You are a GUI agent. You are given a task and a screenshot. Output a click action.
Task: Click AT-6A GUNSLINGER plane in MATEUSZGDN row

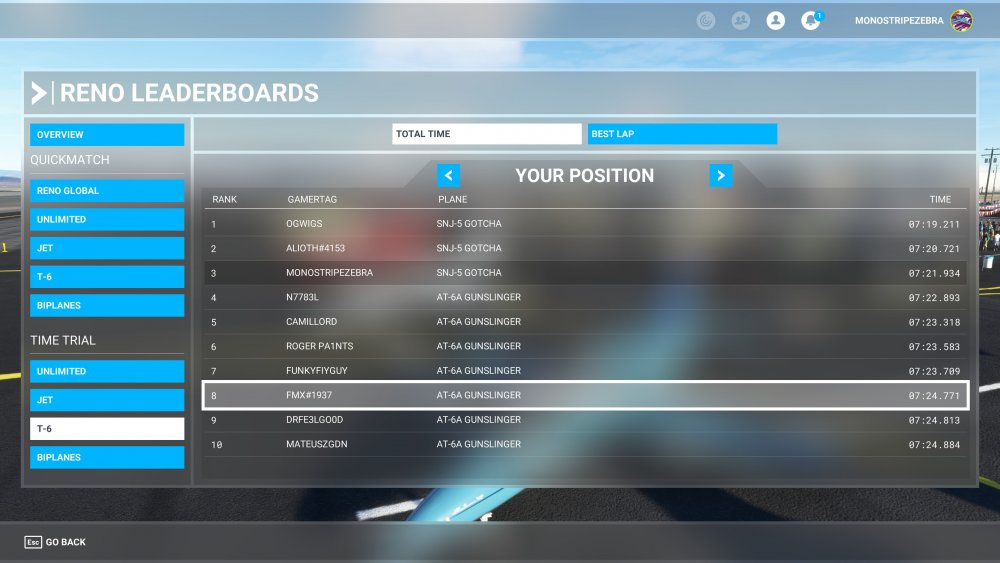click(478, 444)
